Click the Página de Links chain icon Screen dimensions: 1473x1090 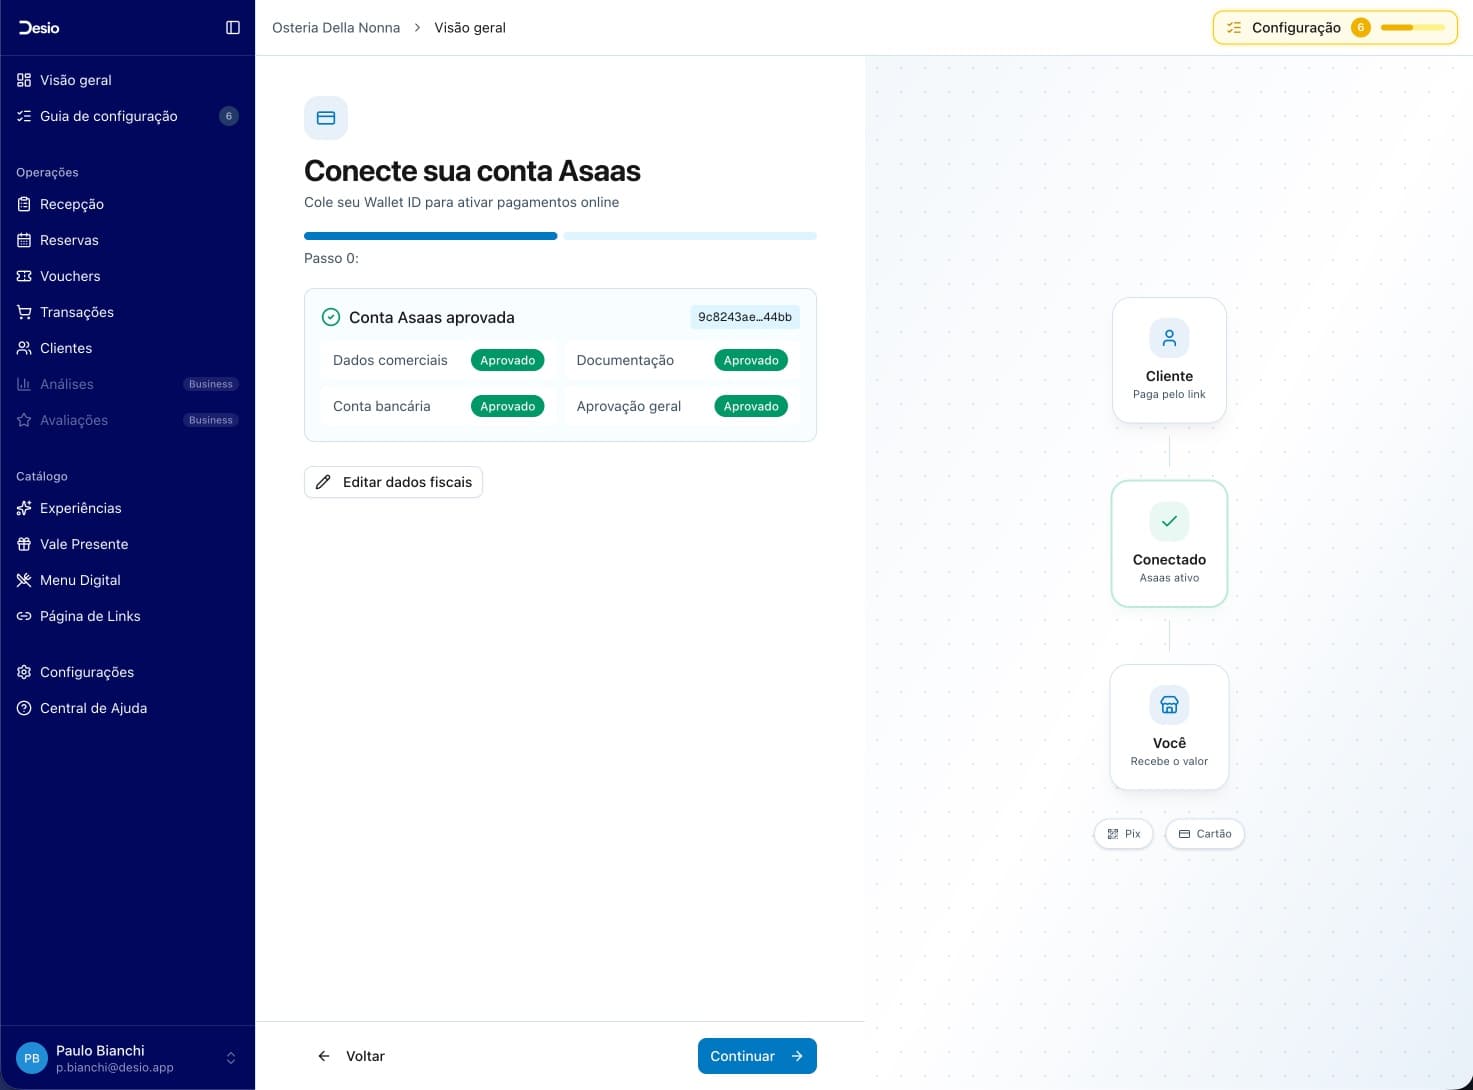(24, 616)
